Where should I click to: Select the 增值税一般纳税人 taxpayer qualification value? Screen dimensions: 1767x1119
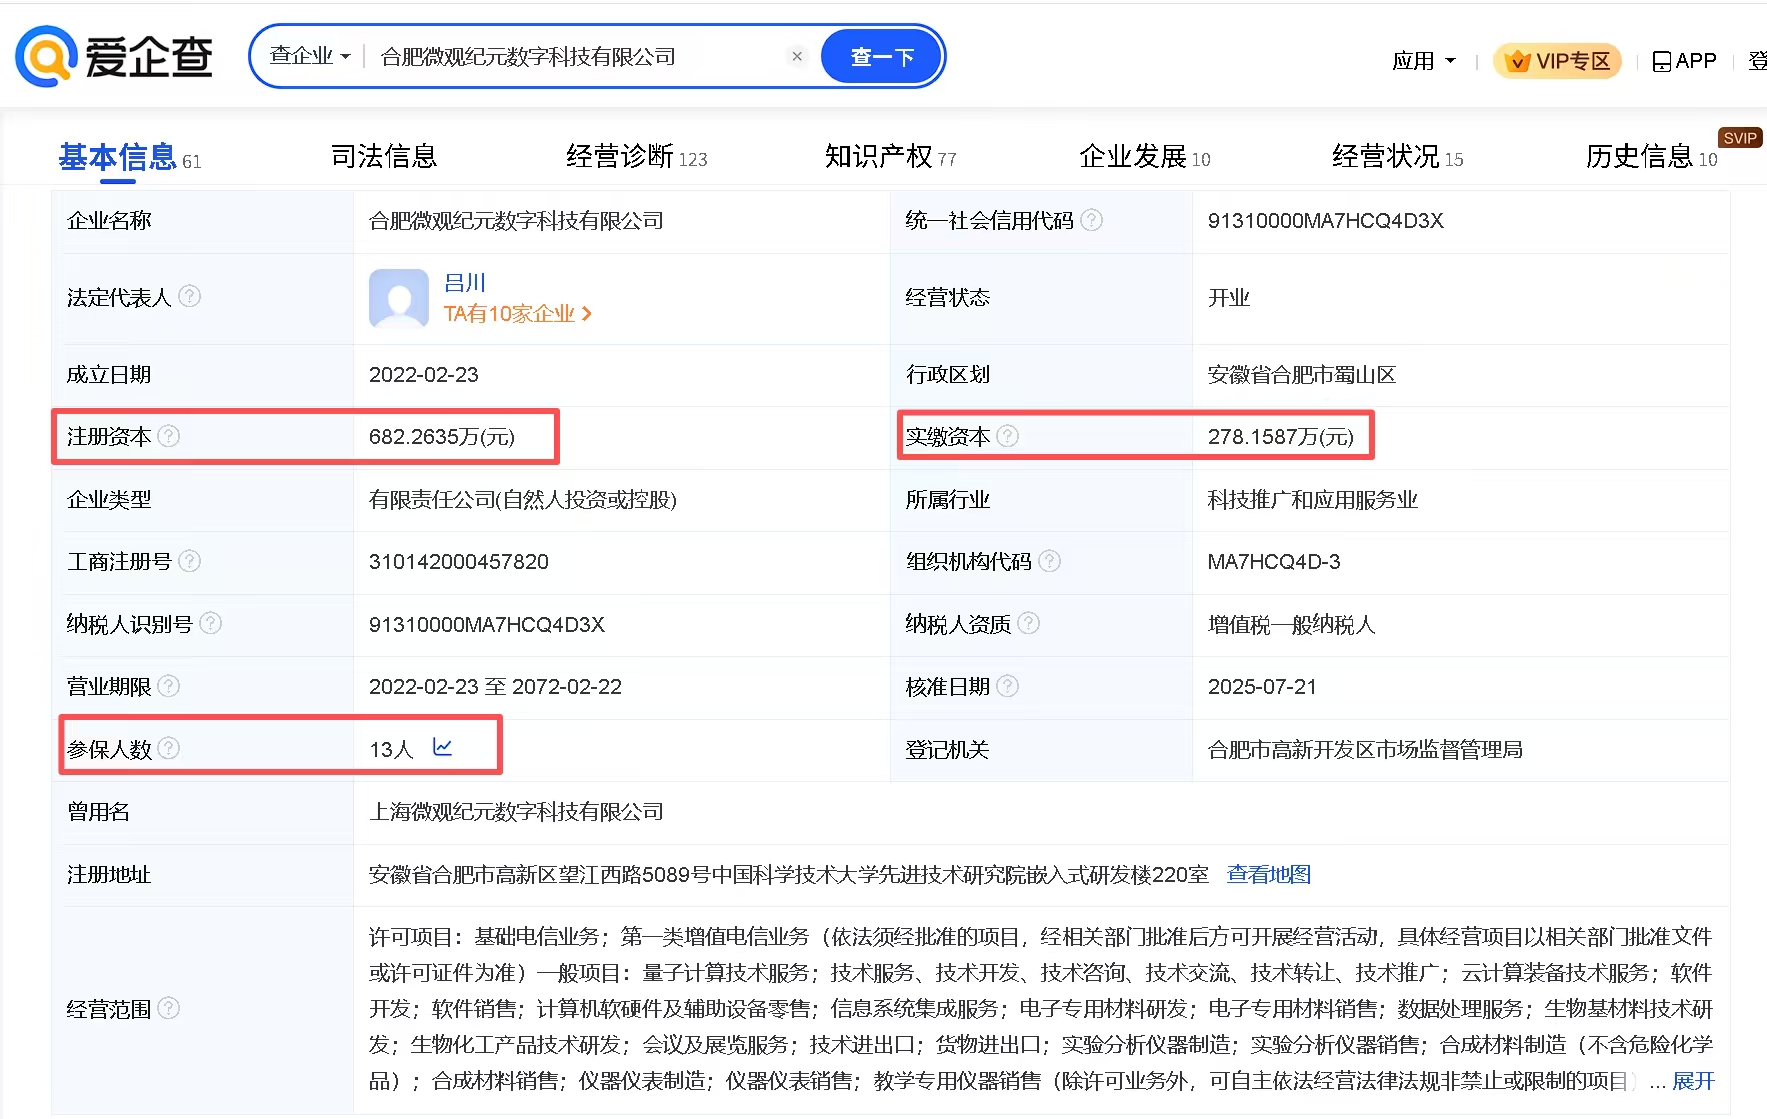tap(1292, 625)
